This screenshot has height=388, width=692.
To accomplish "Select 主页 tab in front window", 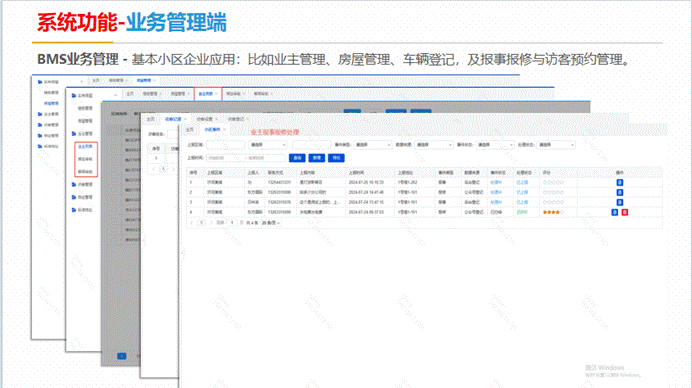I will [190, 130].
